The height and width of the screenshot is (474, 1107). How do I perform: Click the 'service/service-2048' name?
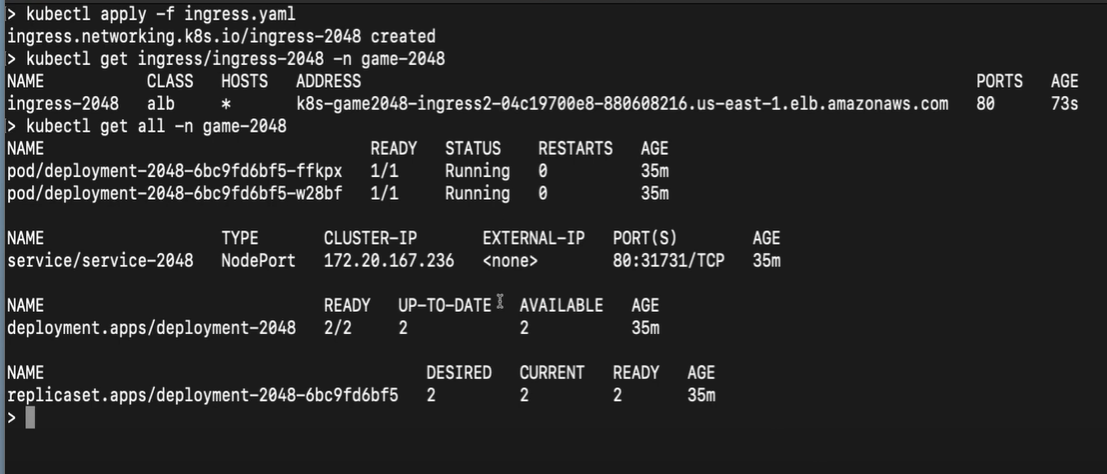pos(100,261)
